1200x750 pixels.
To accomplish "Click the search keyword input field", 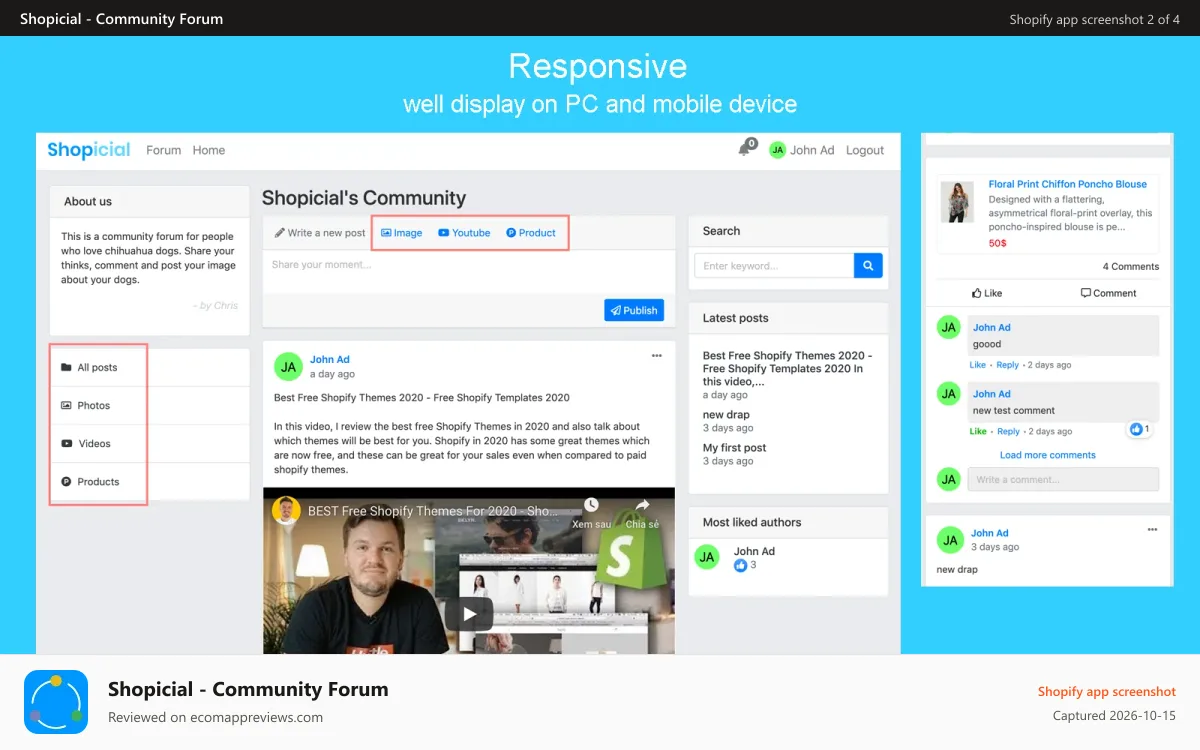I will 774,265.
